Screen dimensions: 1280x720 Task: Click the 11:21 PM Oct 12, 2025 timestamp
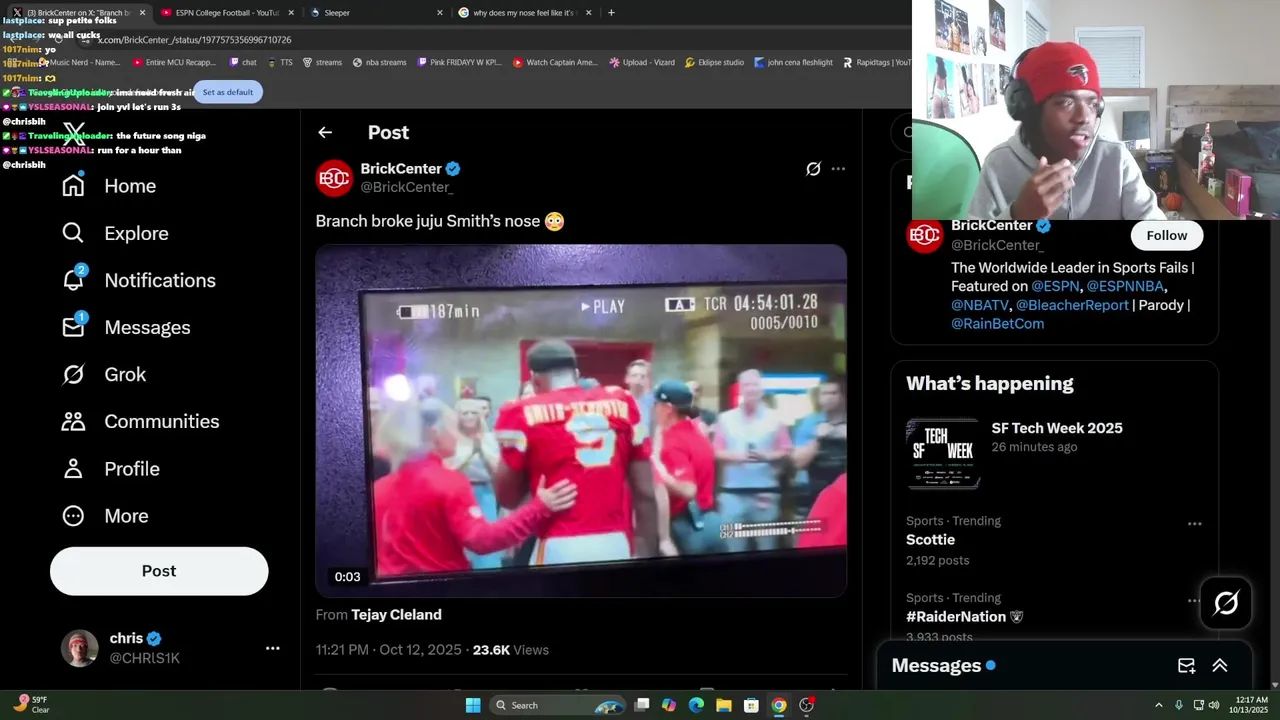click(x=389, y=650)
